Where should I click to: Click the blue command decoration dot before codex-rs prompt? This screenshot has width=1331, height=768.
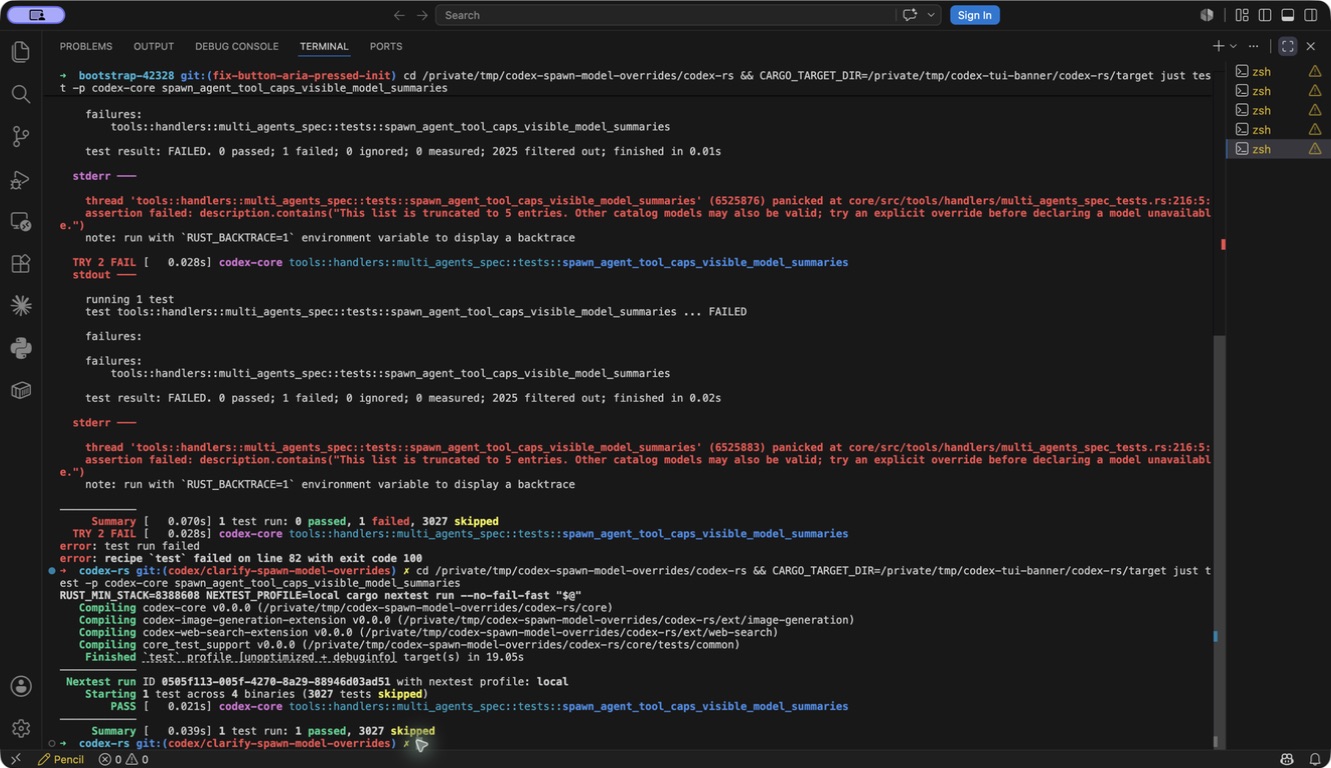click(x=52, y=570)
